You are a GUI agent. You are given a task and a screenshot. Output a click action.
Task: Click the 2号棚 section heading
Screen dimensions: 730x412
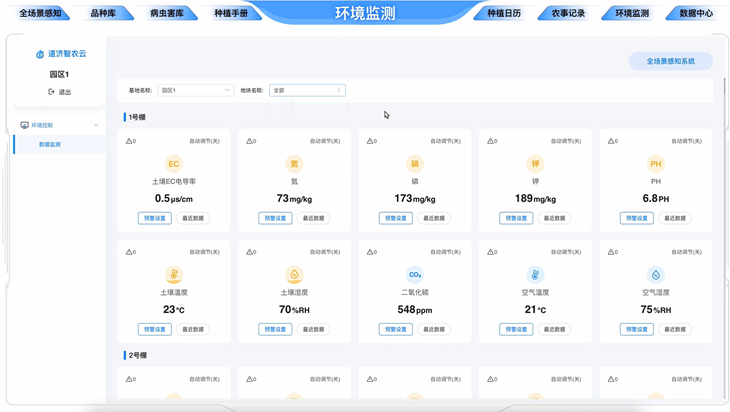pos(137,355)
